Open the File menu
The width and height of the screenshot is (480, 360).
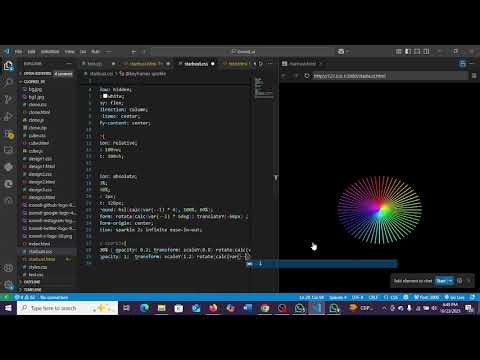[18, 52]
